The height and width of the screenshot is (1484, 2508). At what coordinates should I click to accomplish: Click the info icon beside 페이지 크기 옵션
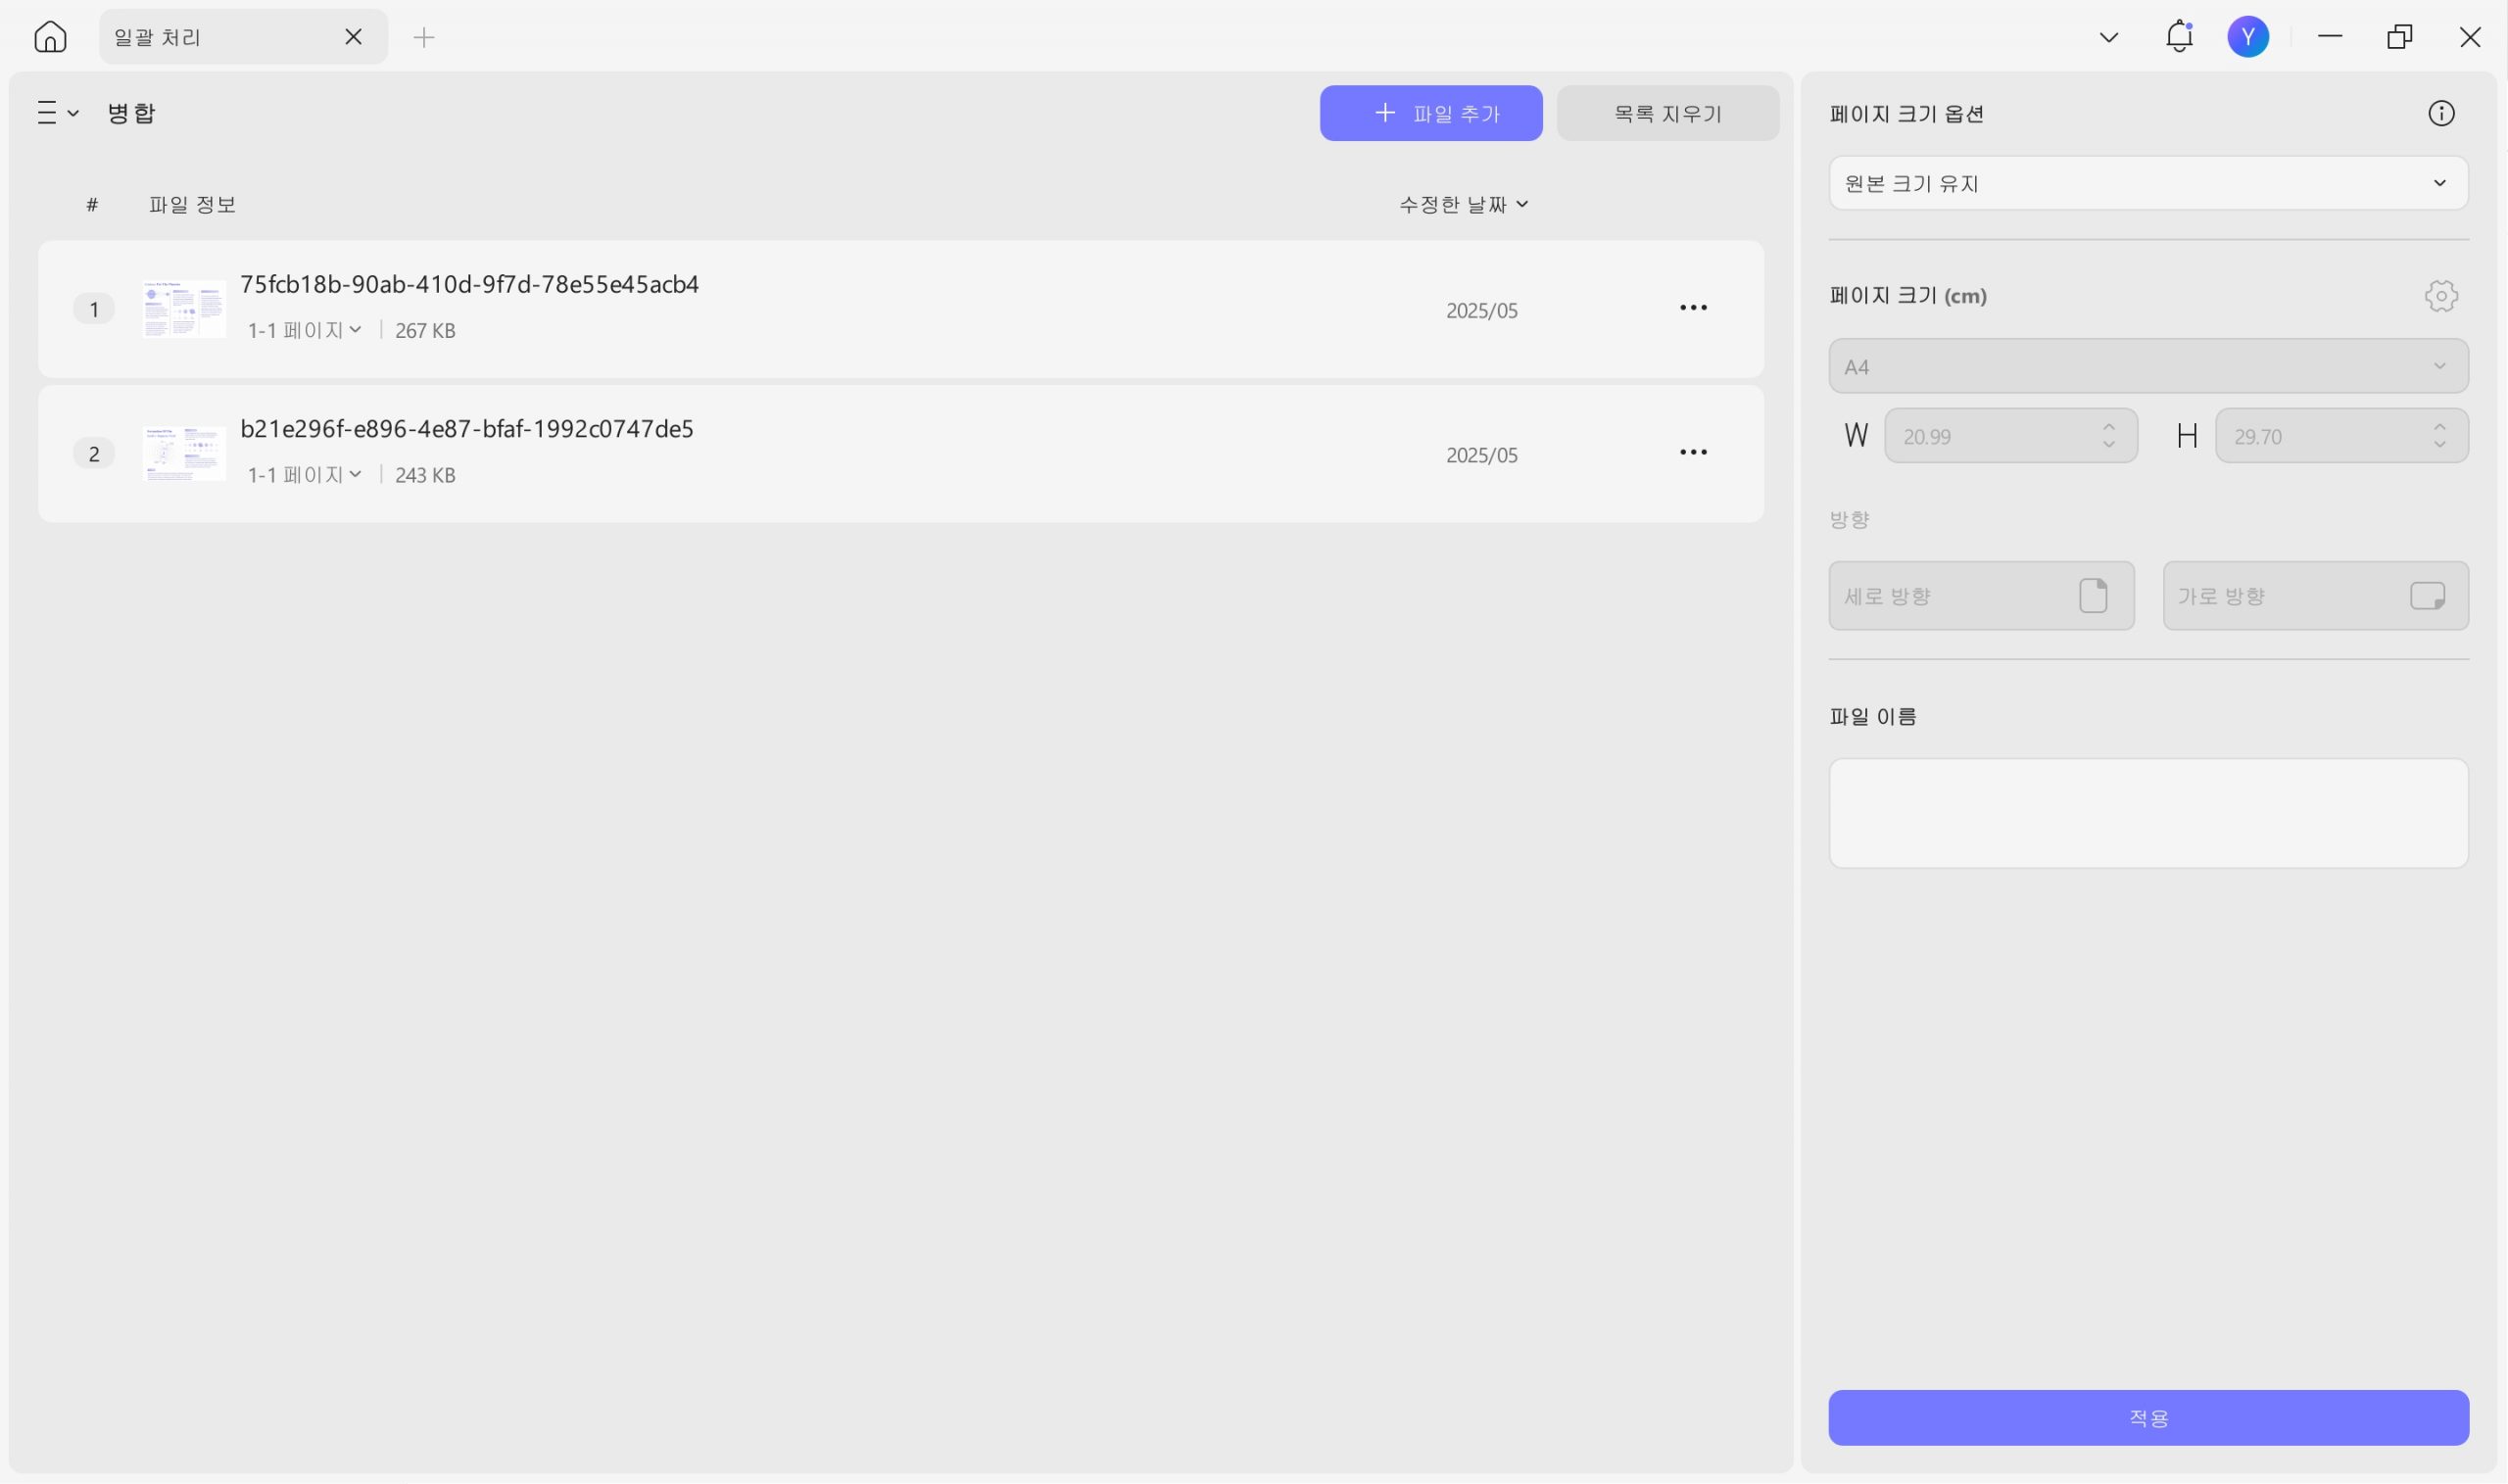pyautogui.click(x=2440, y=113)
